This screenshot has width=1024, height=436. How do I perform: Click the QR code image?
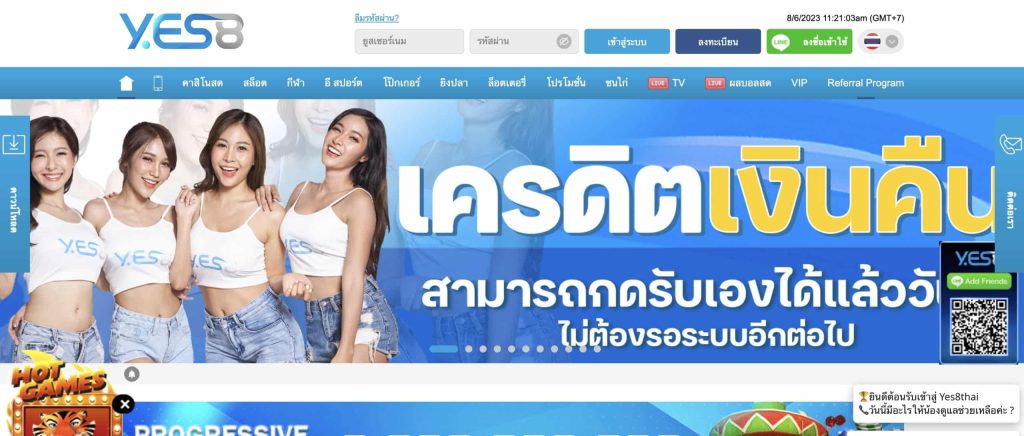[979, 326]
